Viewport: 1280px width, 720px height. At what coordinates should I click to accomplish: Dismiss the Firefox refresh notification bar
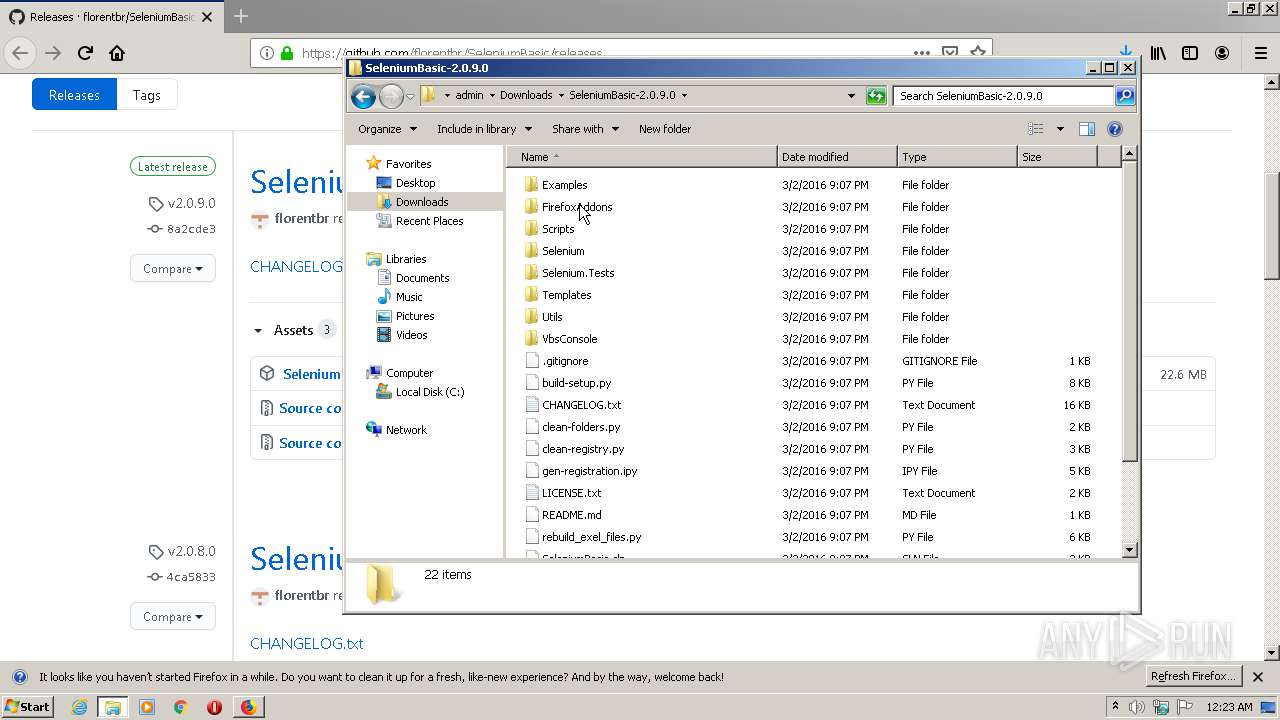click(x=1260, y=677)
